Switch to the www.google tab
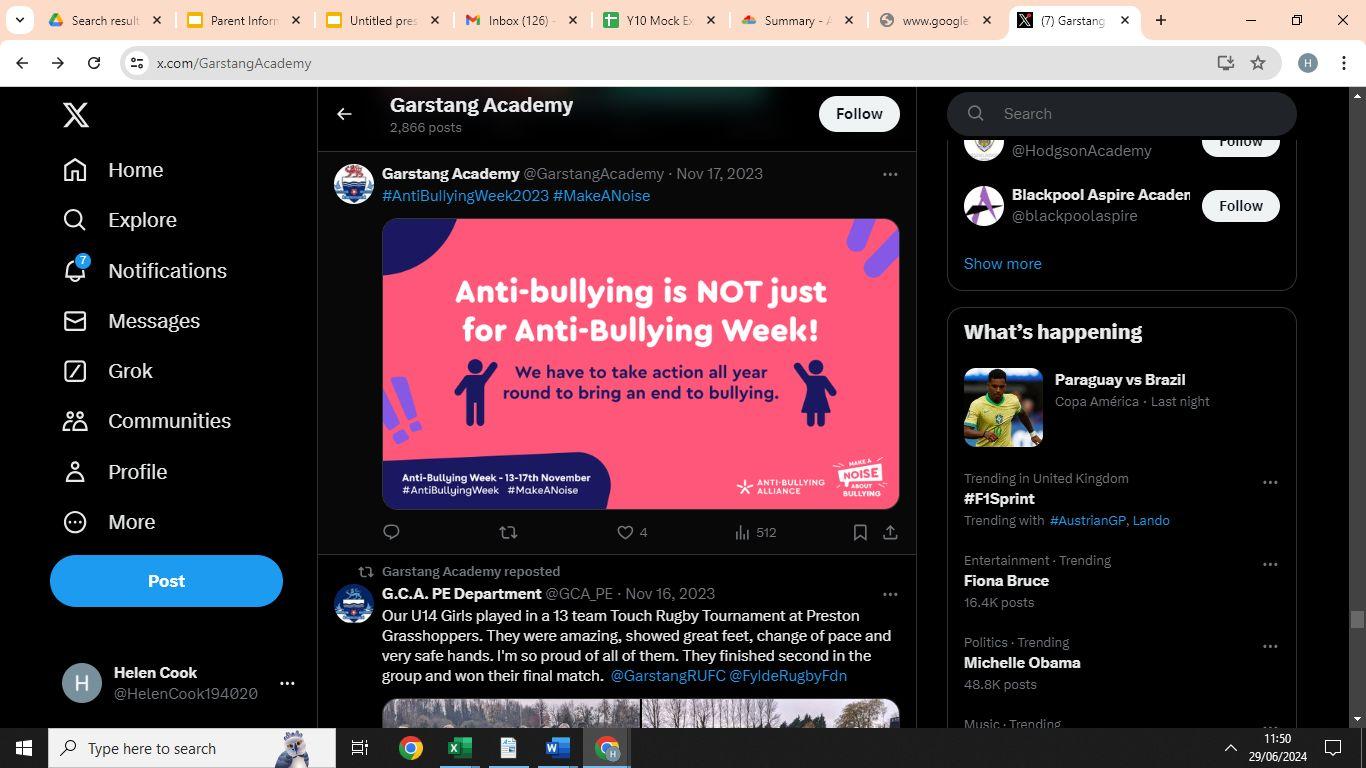 (936, 20)
